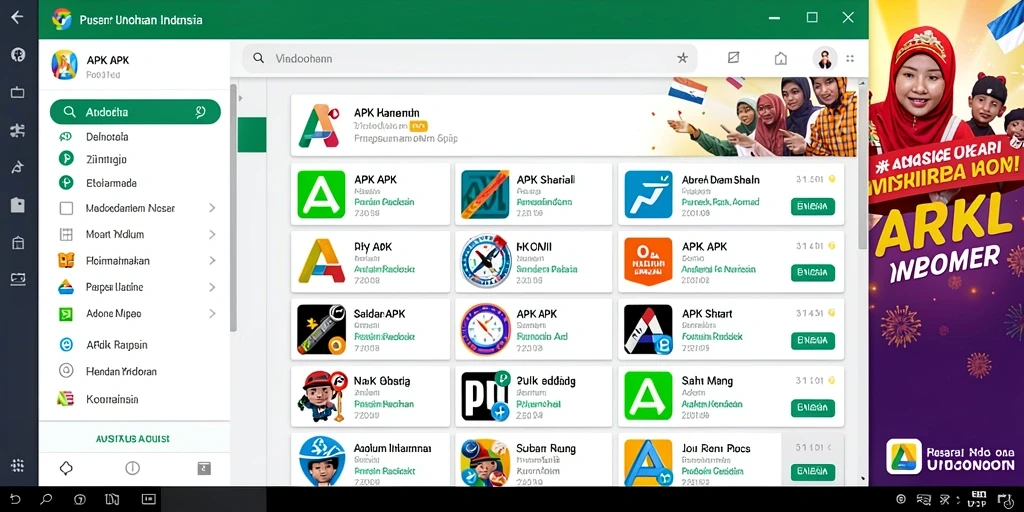Click the green install button for Abren Dram Shaln

tap(812, 207)
